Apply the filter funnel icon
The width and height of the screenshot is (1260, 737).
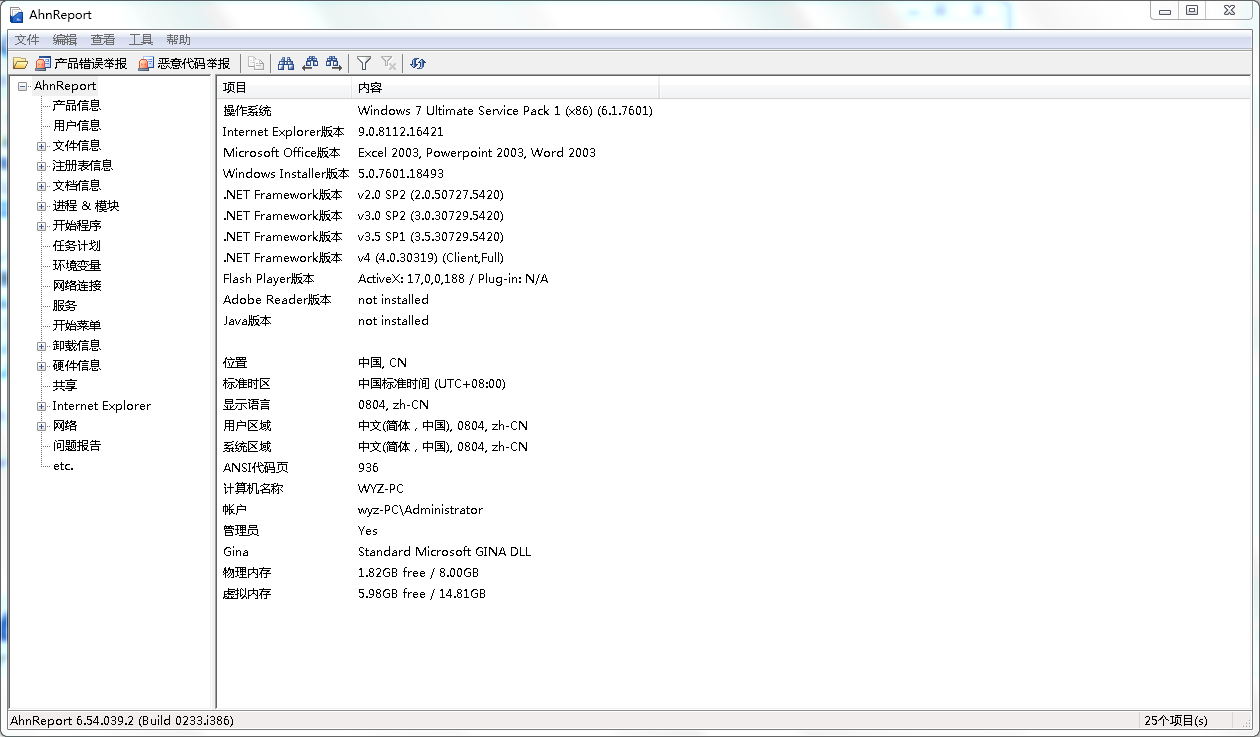[364, 63]
